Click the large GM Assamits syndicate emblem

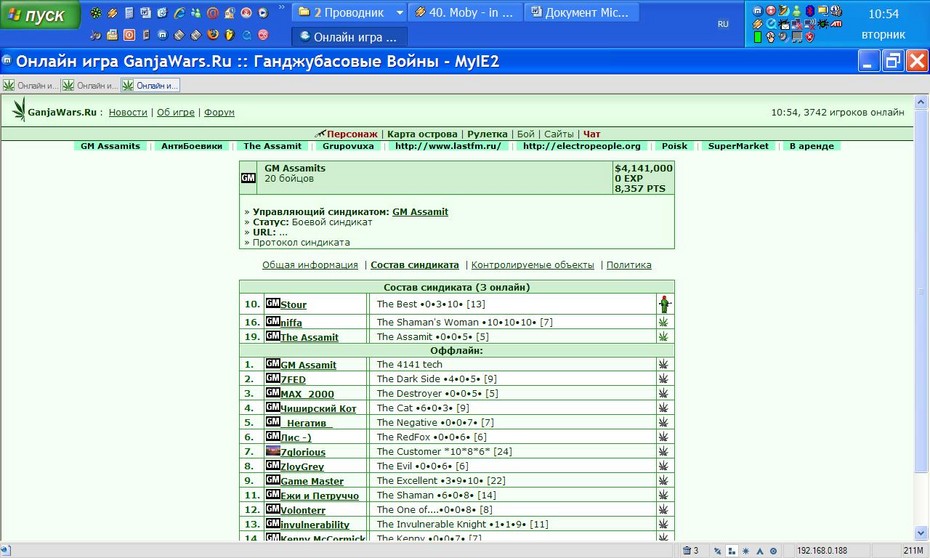[x=248, y=178]
